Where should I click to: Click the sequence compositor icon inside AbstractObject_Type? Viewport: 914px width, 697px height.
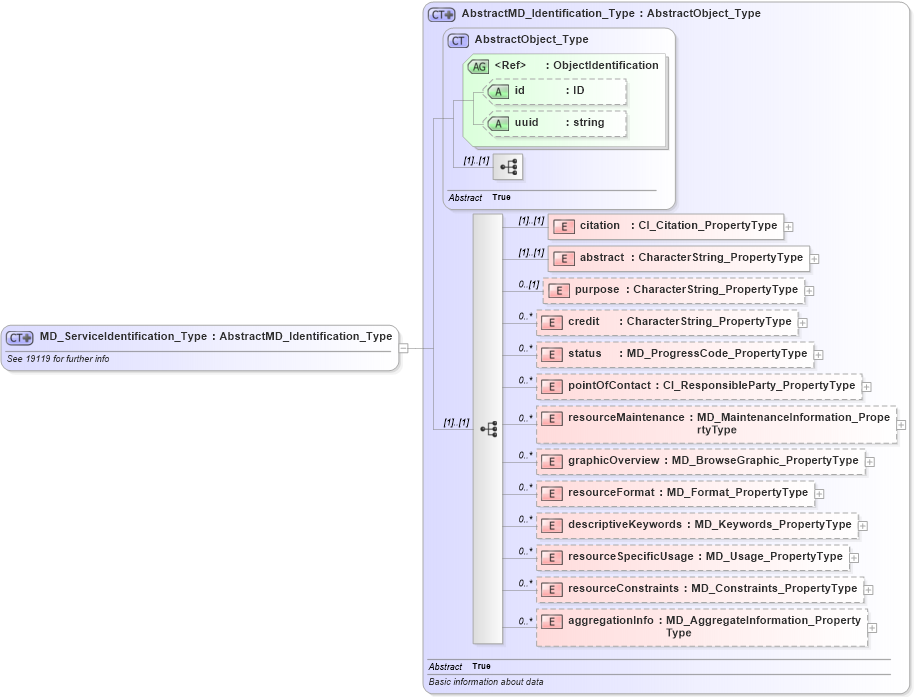(x=509, y=166)
